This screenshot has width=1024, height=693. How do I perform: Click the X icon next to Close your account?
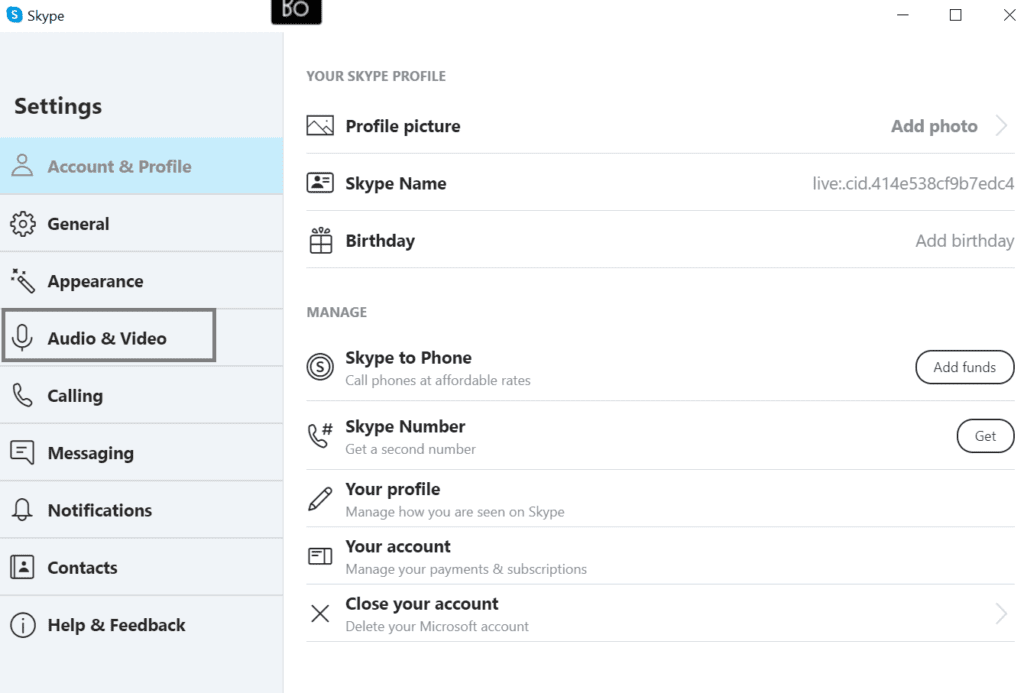[320, 613]
